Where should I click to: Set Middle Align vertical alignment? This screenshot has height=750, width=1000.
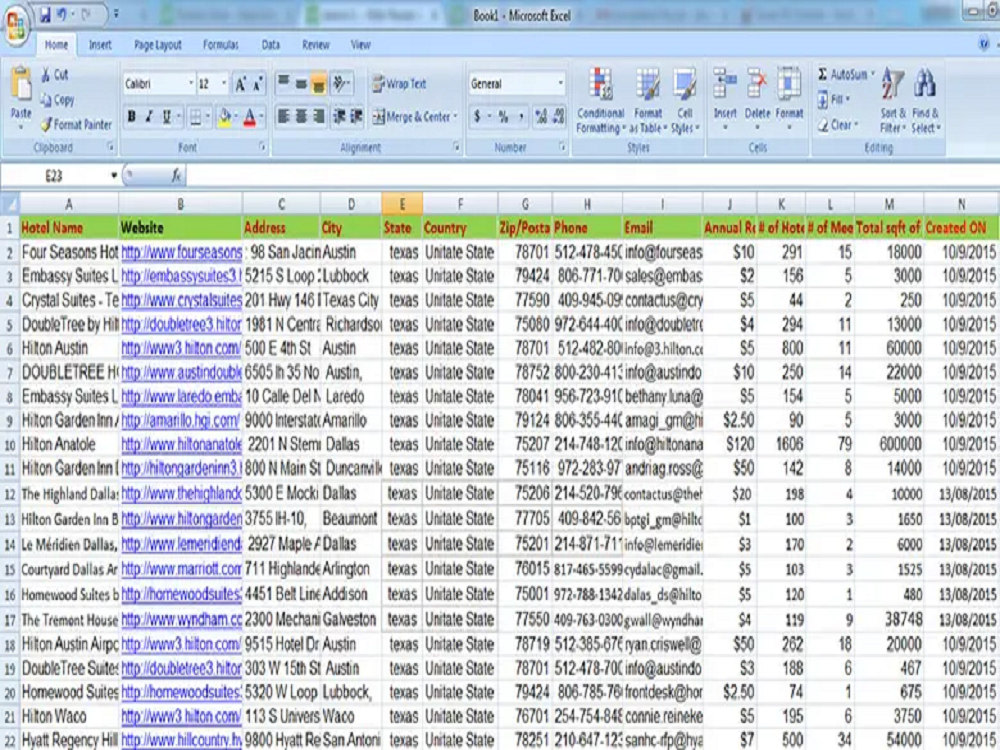pyautogui.click(x=301, y=83)
